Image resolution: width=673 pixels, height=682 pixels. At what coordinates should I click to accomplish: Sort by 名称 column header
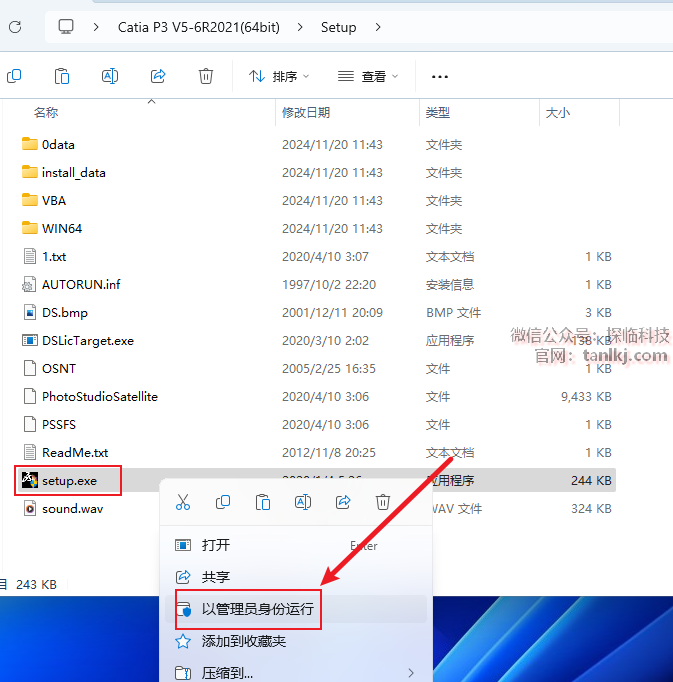(46, 113)
